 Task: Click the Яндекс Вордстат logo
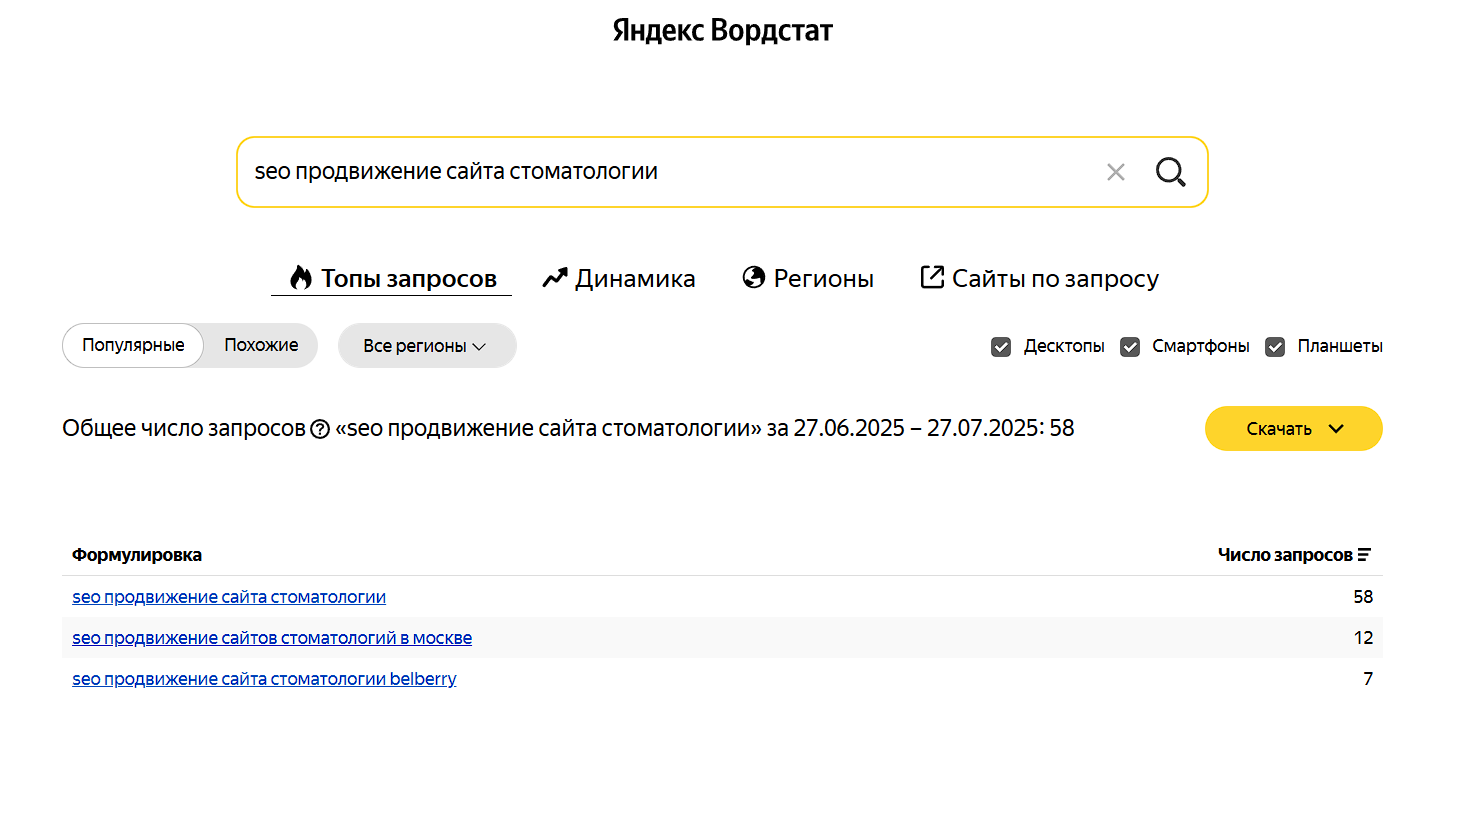(722, 31)
